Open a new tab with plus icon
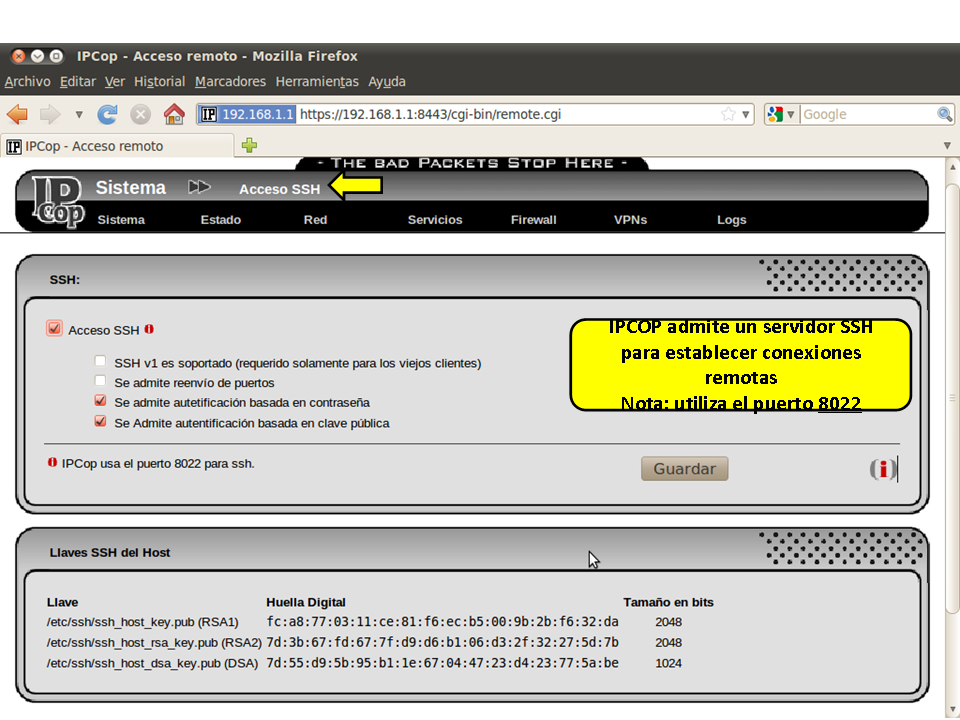The height and width of the screenshot is (720, 960). click(250, 146)
